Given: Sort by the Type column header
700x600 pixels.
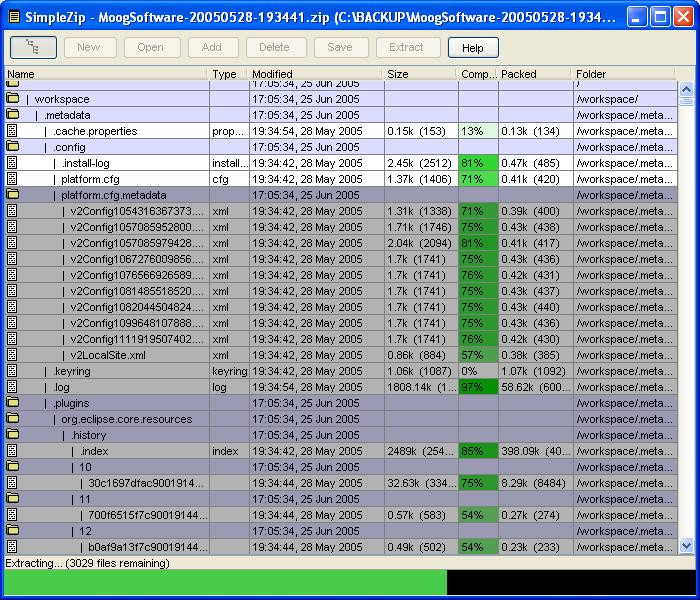Looking at the screenshot, I should coord(229,74).
